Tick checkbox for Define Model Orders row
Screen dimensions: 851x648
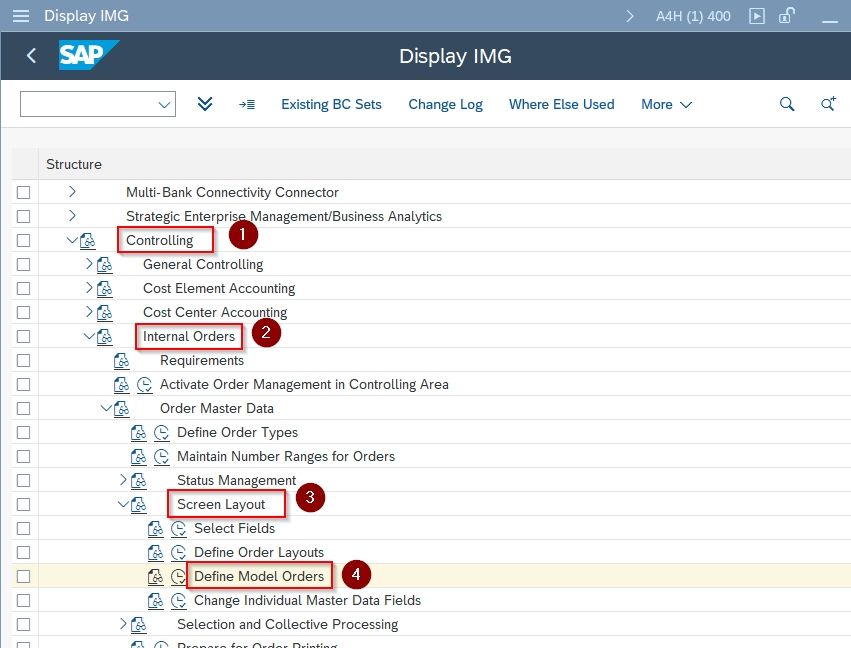tap(23, 576)
